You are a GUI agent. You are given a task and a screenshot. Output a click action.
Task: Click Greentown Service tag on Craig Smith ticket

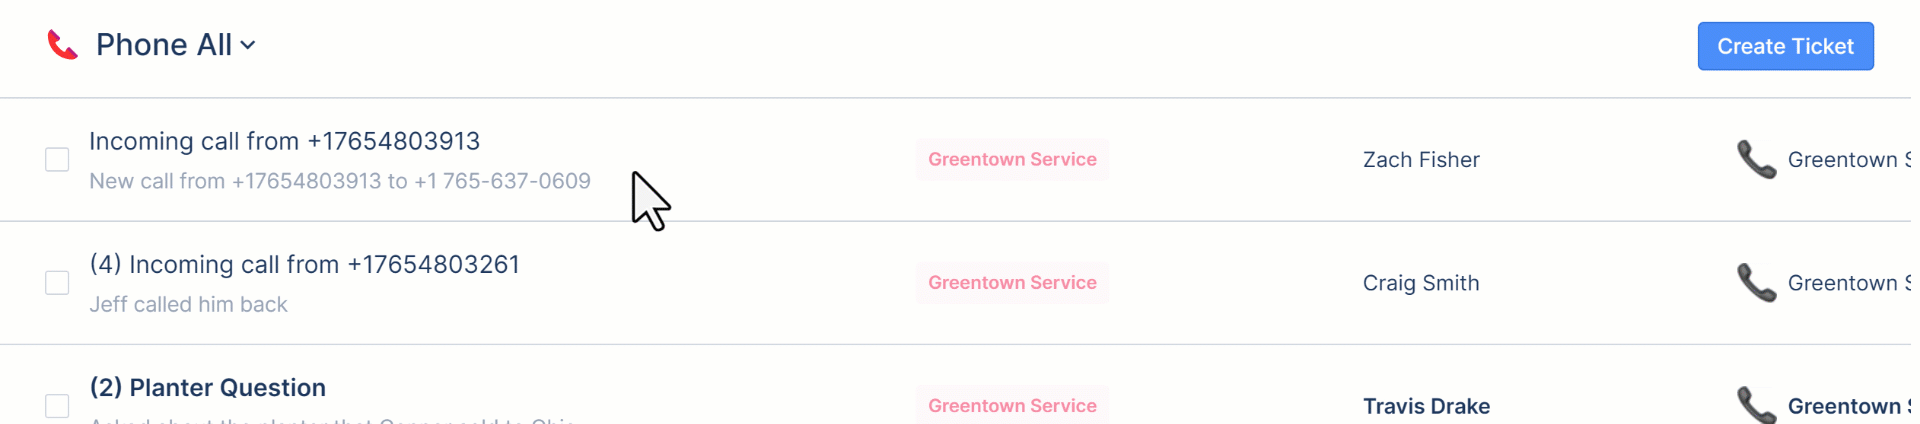click(x=1012, y=283)
